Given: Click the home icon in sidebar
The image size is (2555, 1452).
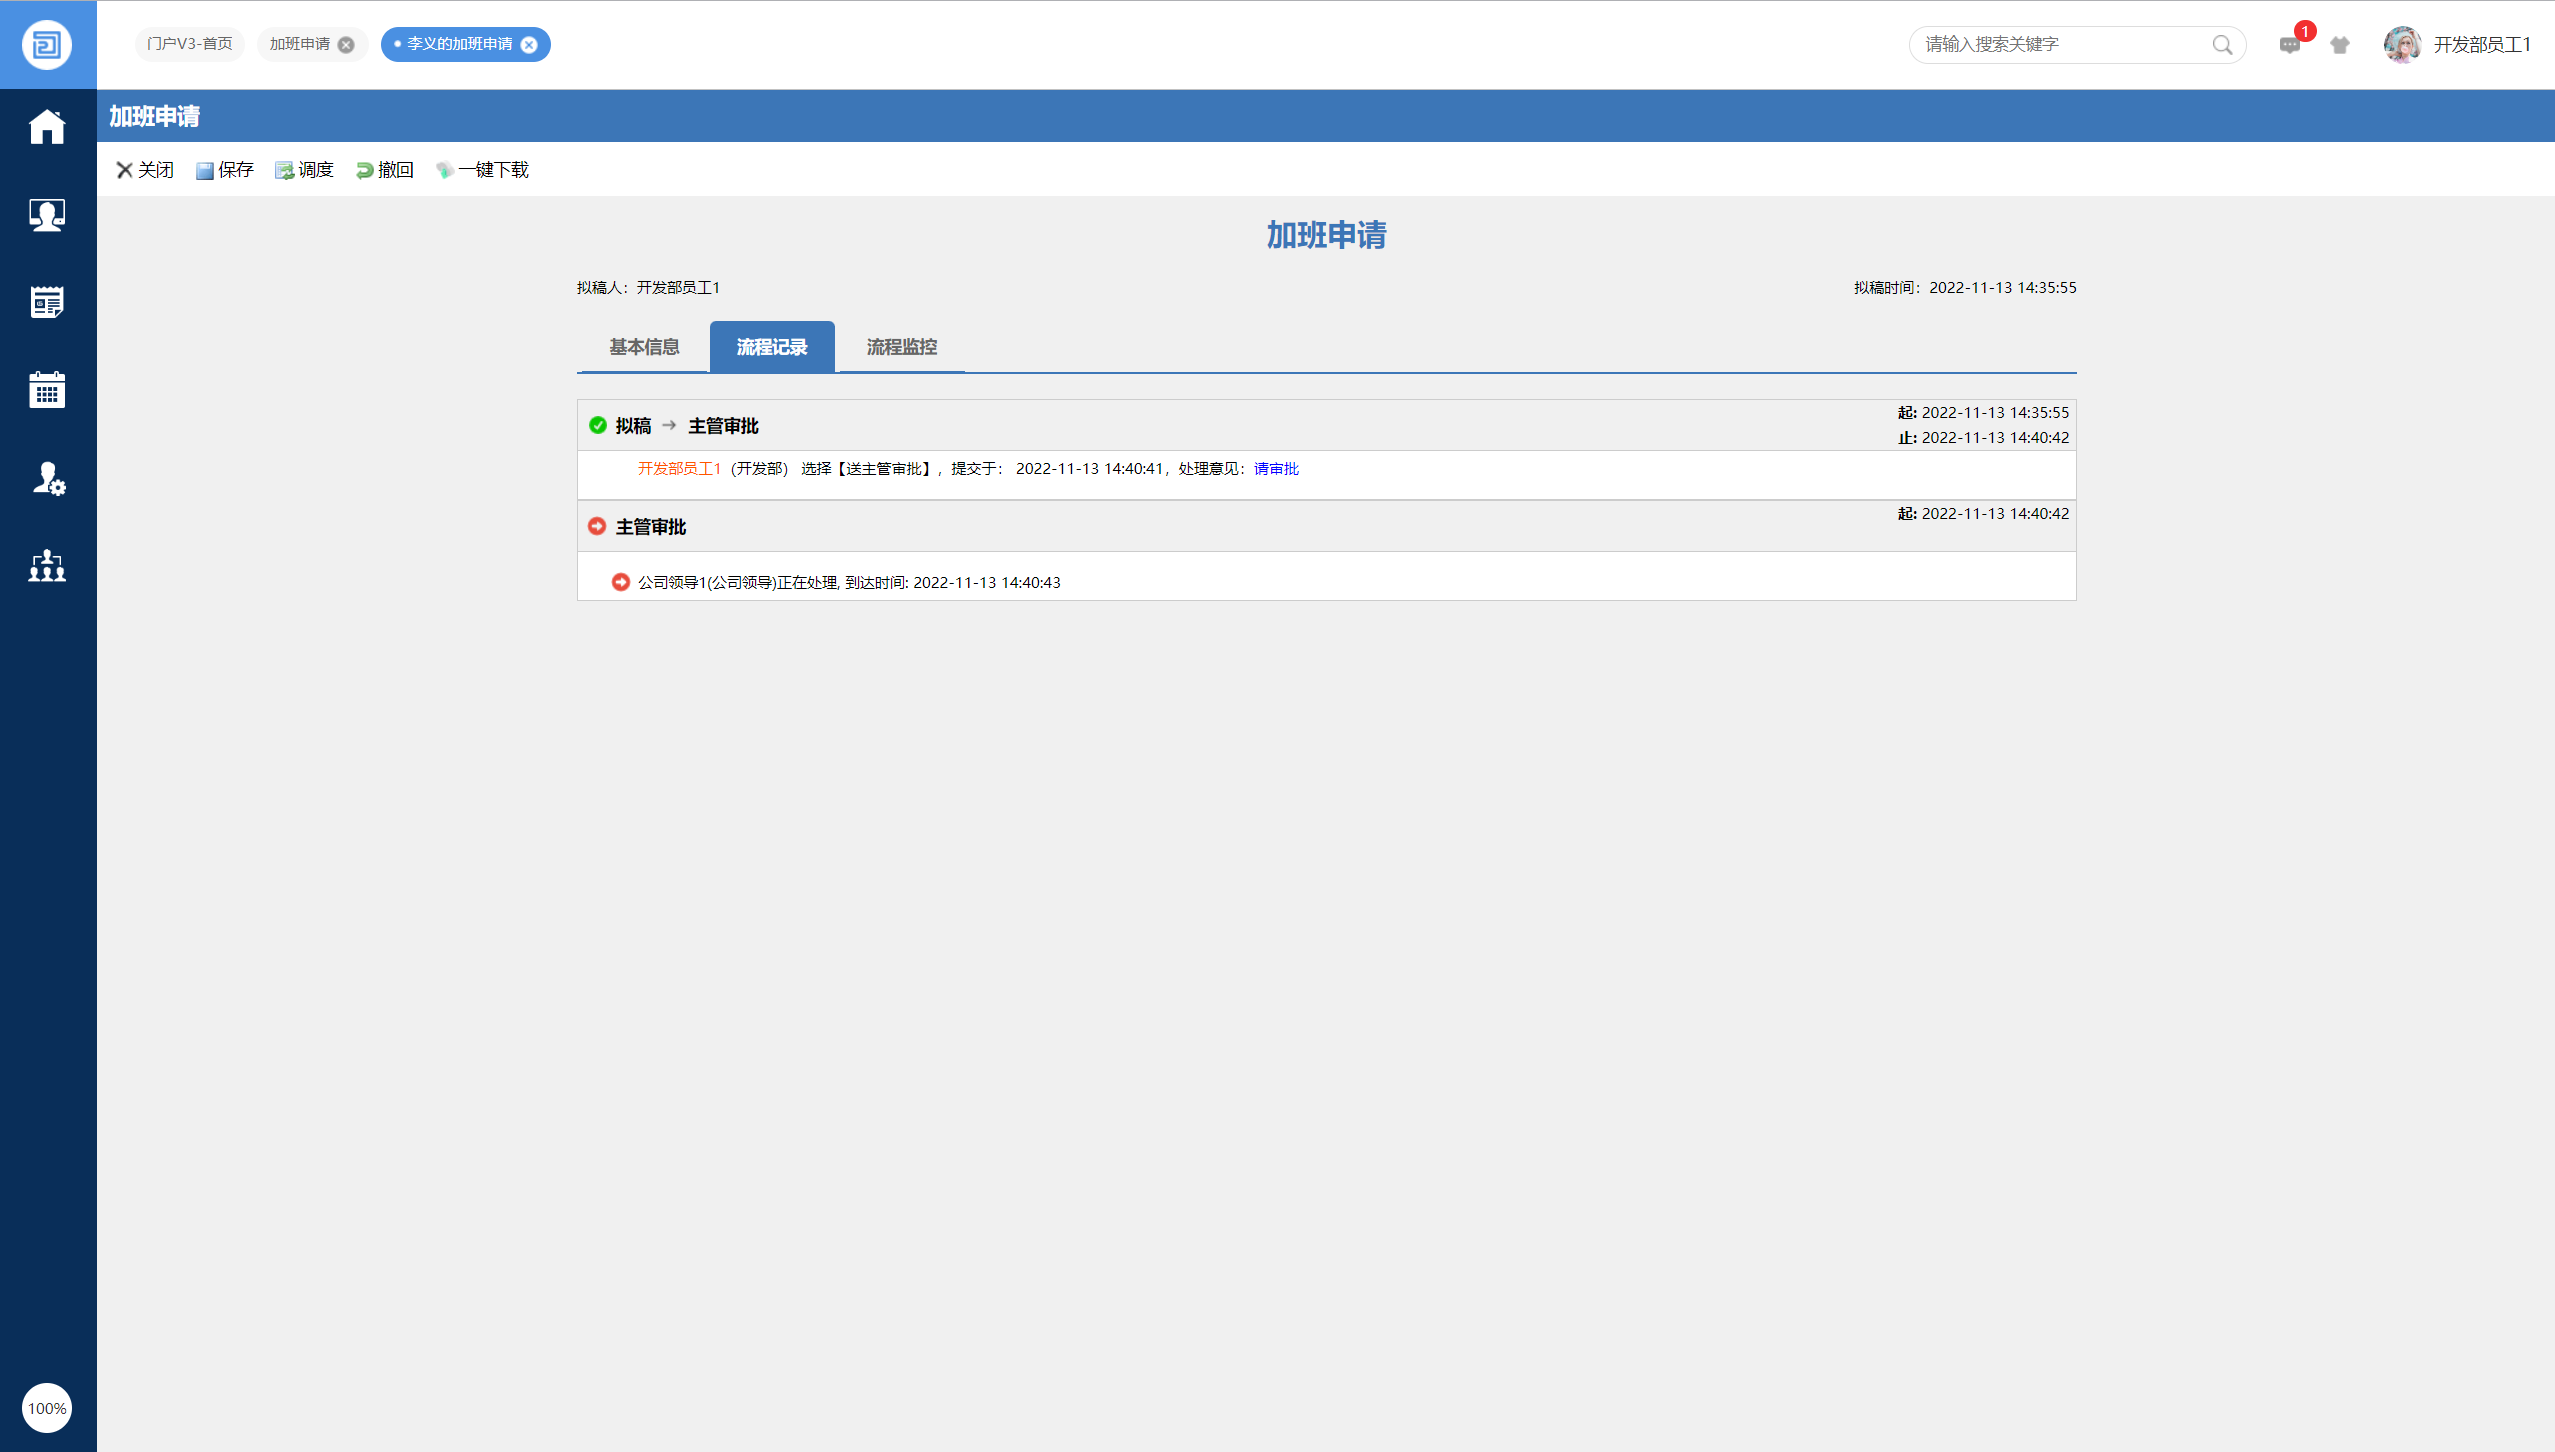Looking at the screenshot, I should 47,127.
